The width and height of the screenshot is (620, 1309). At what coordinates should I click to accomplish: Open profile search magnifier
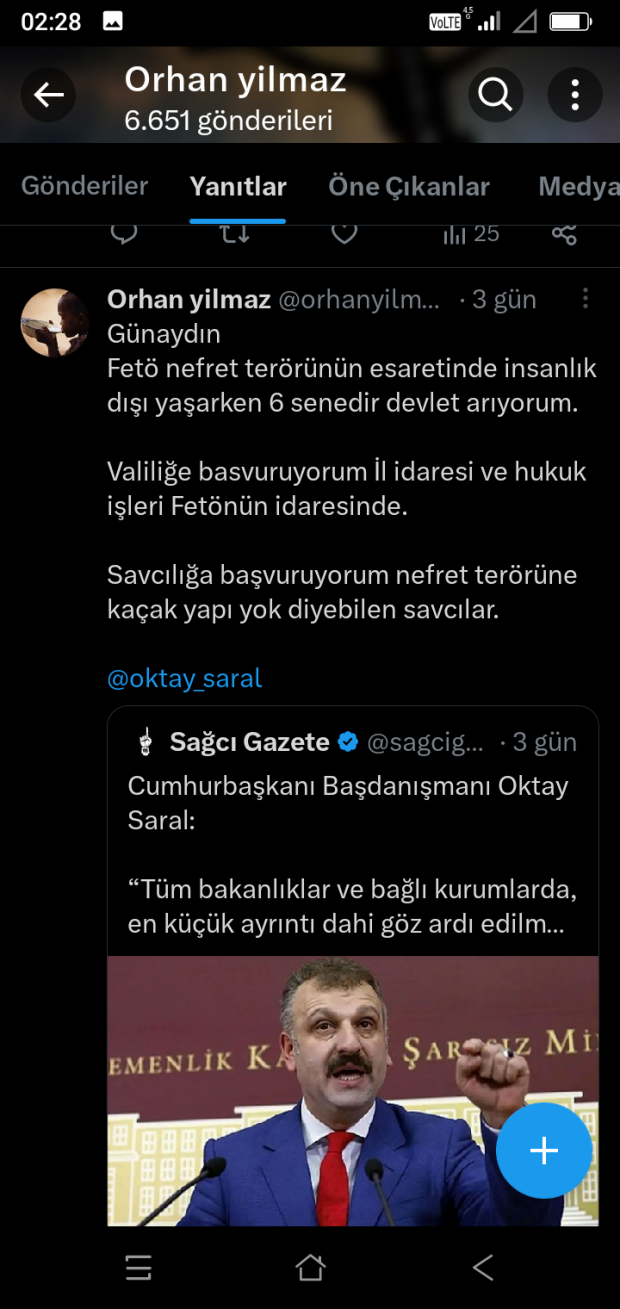click(x=495, y=95)
